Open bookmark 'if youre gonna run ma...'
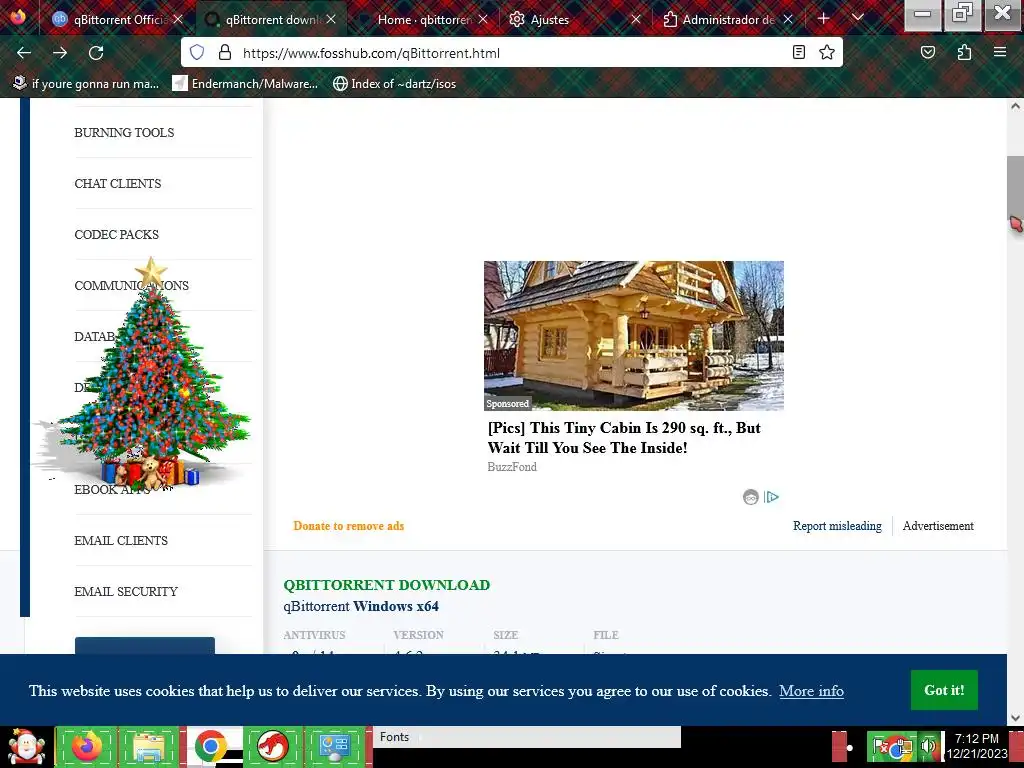 click(x=86, y=84)
